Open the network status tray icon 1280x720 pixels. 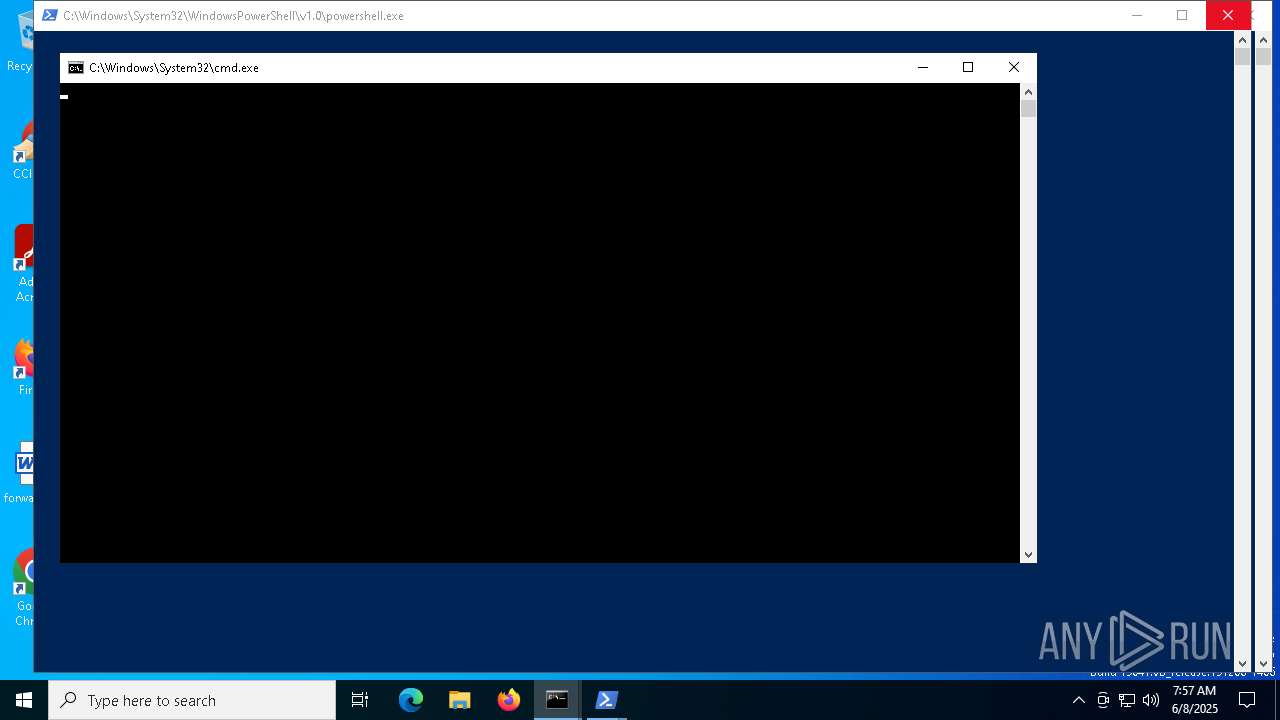1127,700
